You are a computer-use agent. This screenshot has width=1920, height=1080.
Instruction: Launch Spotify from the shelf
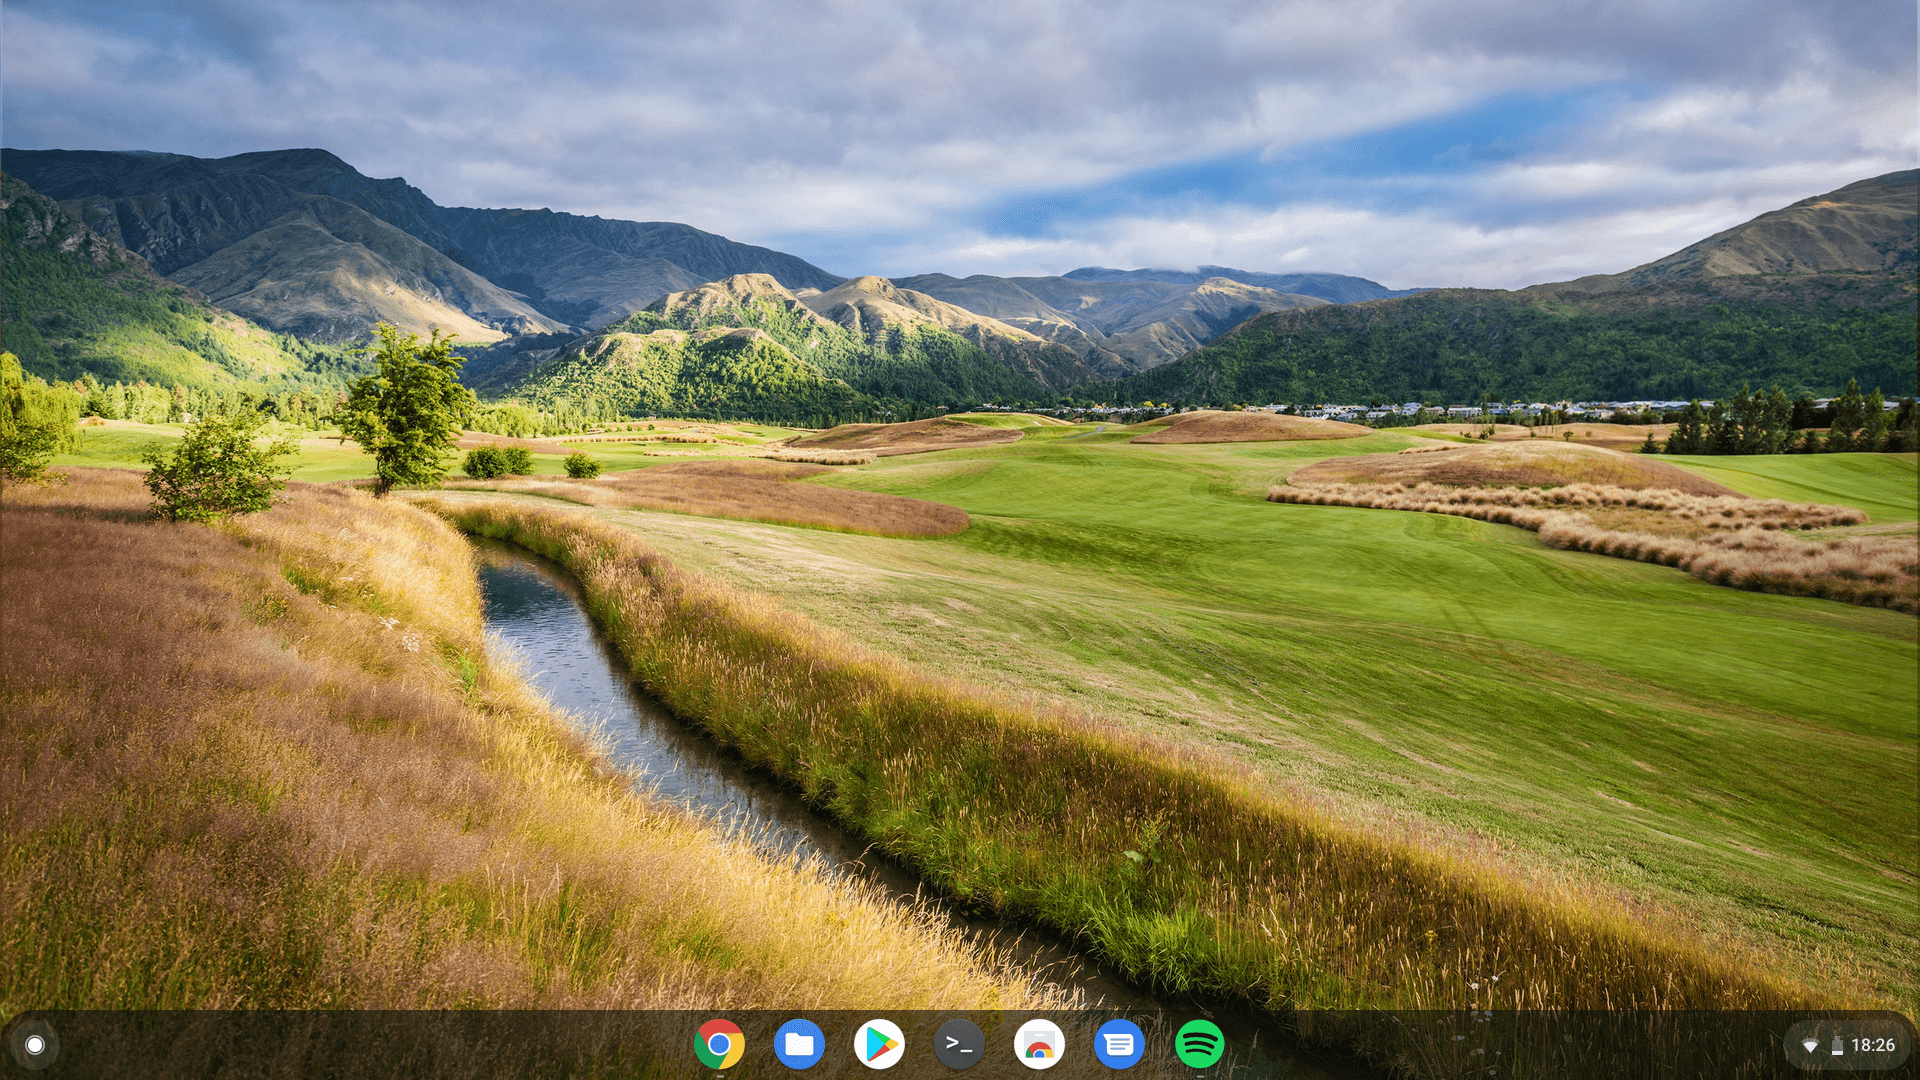(1199, 1045)
